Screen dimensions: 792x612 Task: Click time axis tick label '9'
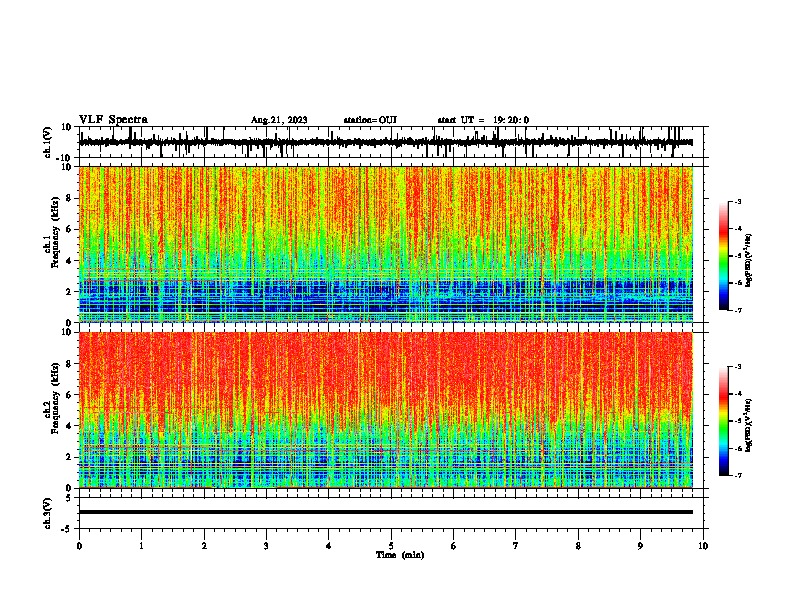point(640,546)
